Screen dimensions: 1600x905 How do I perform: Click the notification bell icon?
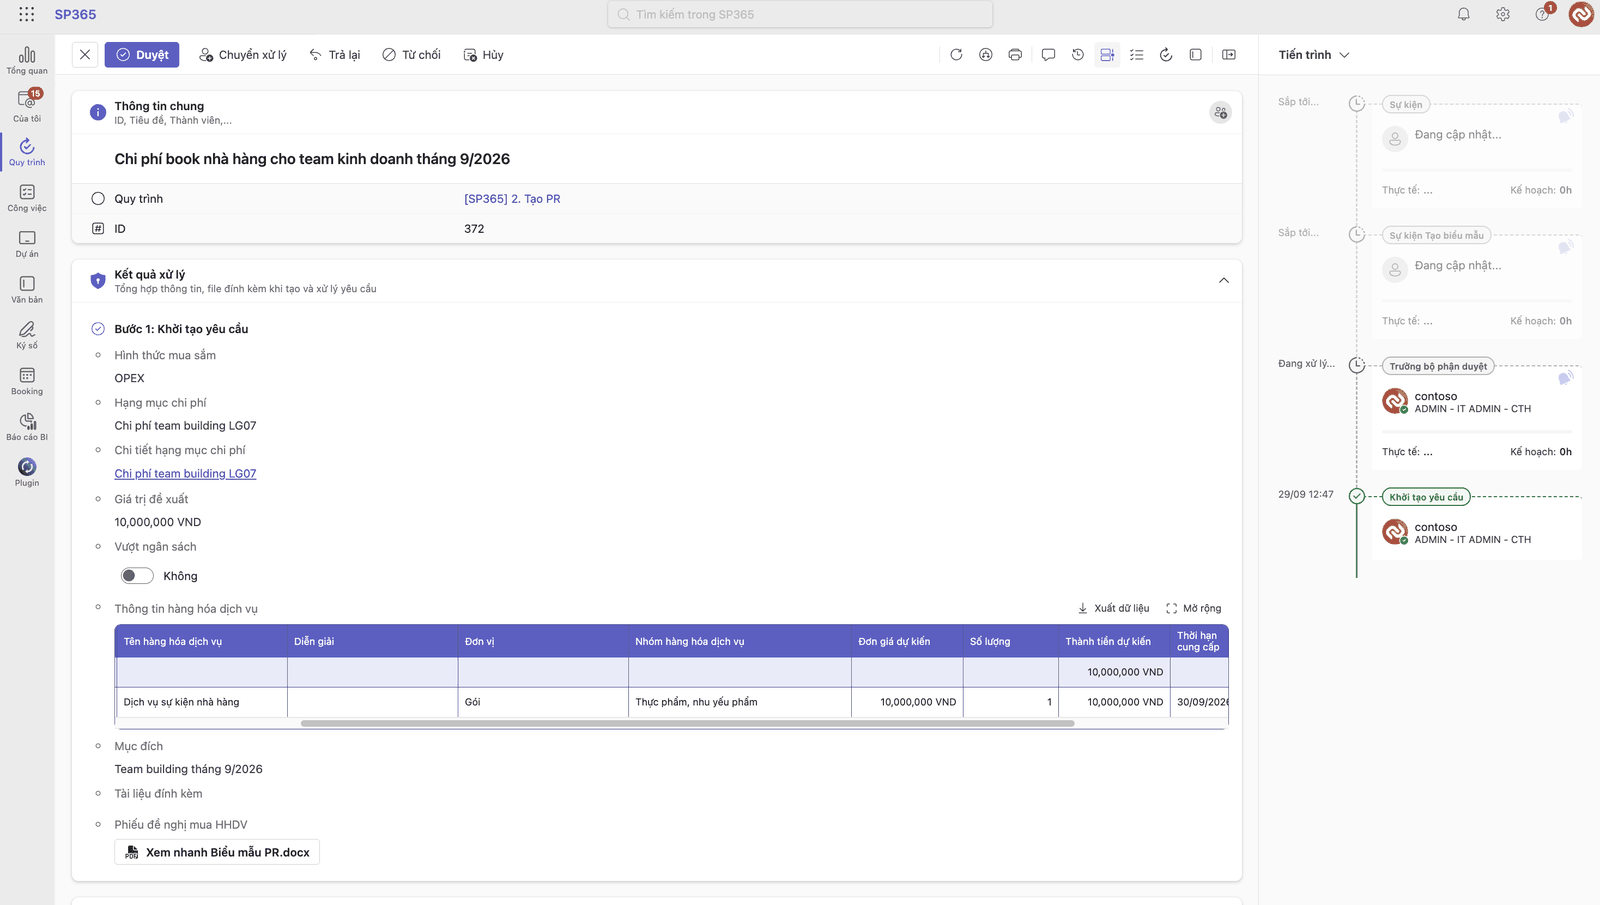click(1463, 14)
